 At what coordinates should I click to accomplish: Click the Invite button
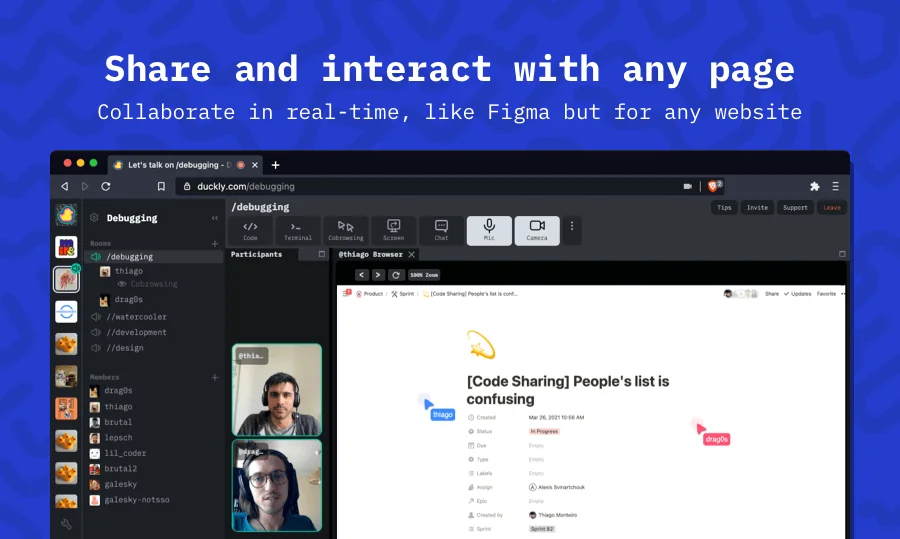757,208
